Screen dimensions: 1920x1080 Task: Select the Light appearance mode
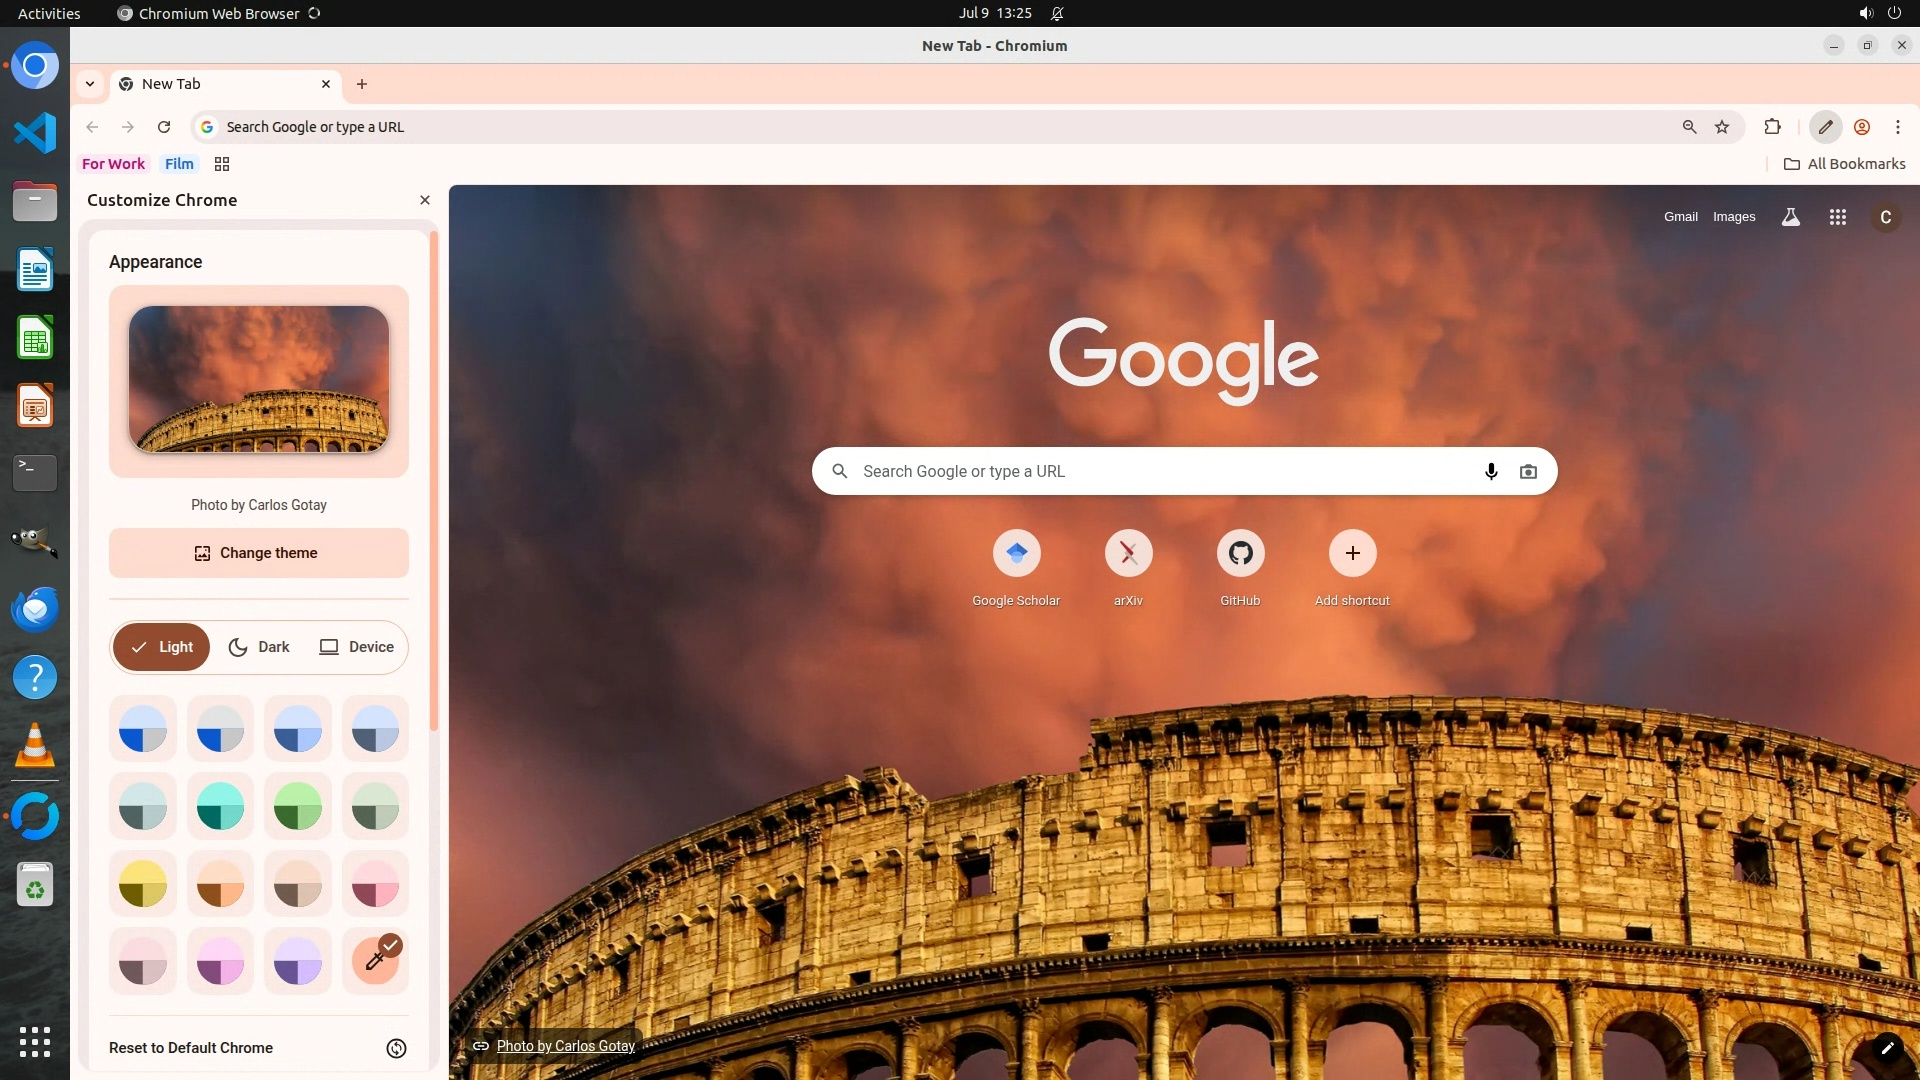pyautogui.click(x=161, y=647)
